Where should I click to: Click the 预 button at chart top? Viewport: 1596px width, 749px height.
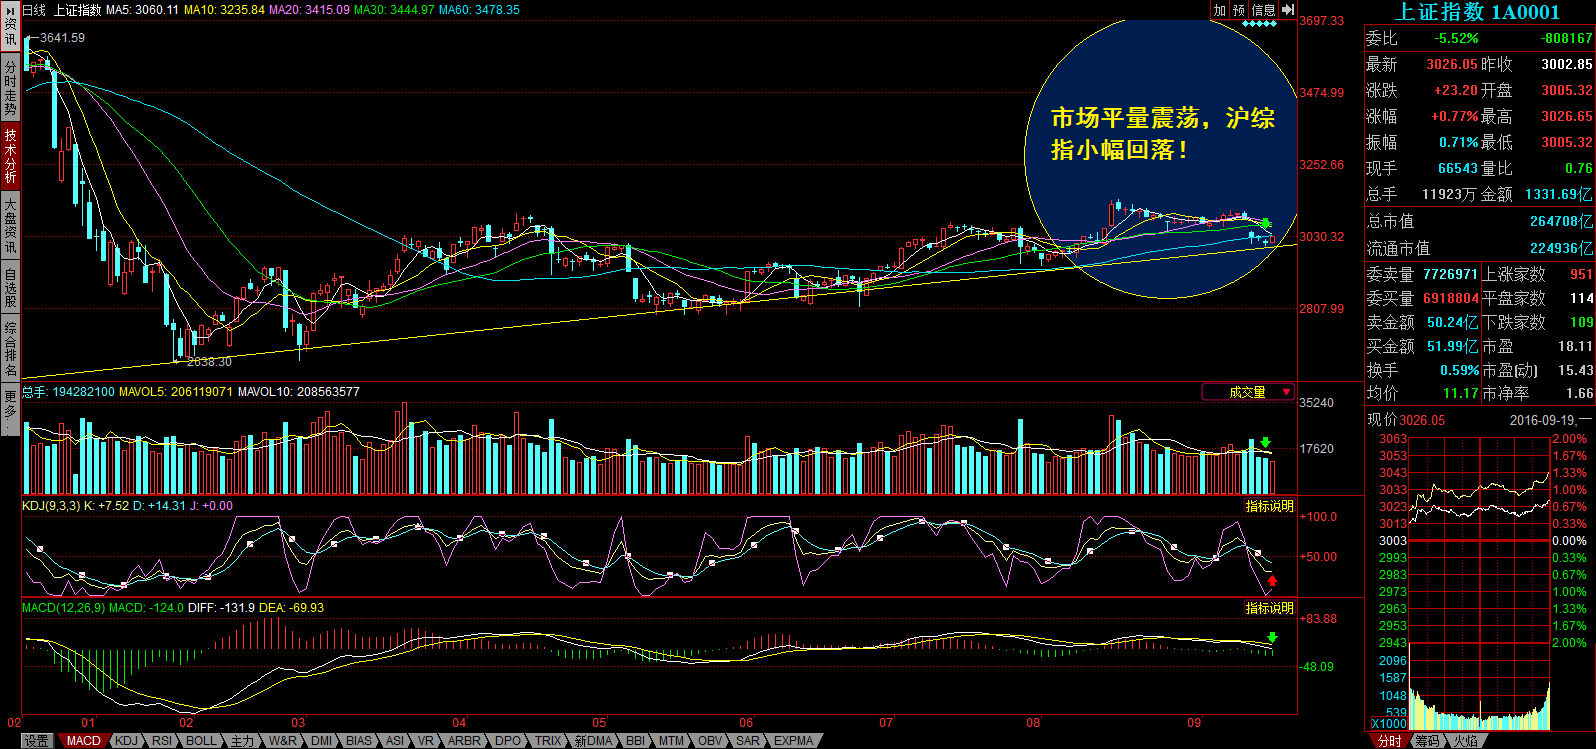(1239, 10)
